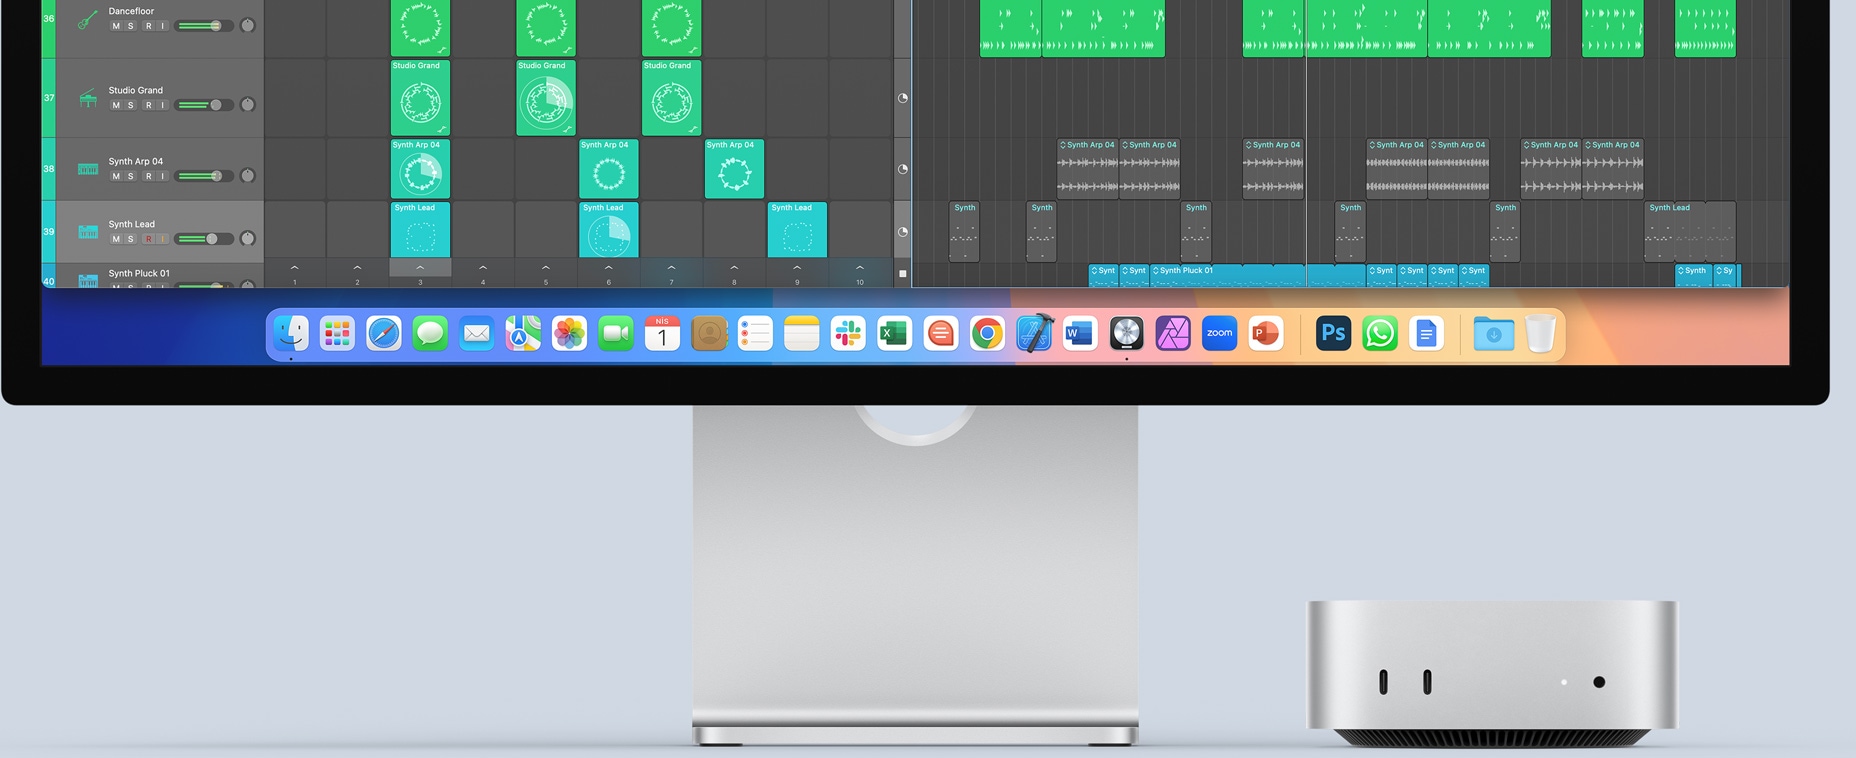Screen dimensions: 1856x758
Task: Open the Trash in the Dock
Action: [x=1540, y=334]
